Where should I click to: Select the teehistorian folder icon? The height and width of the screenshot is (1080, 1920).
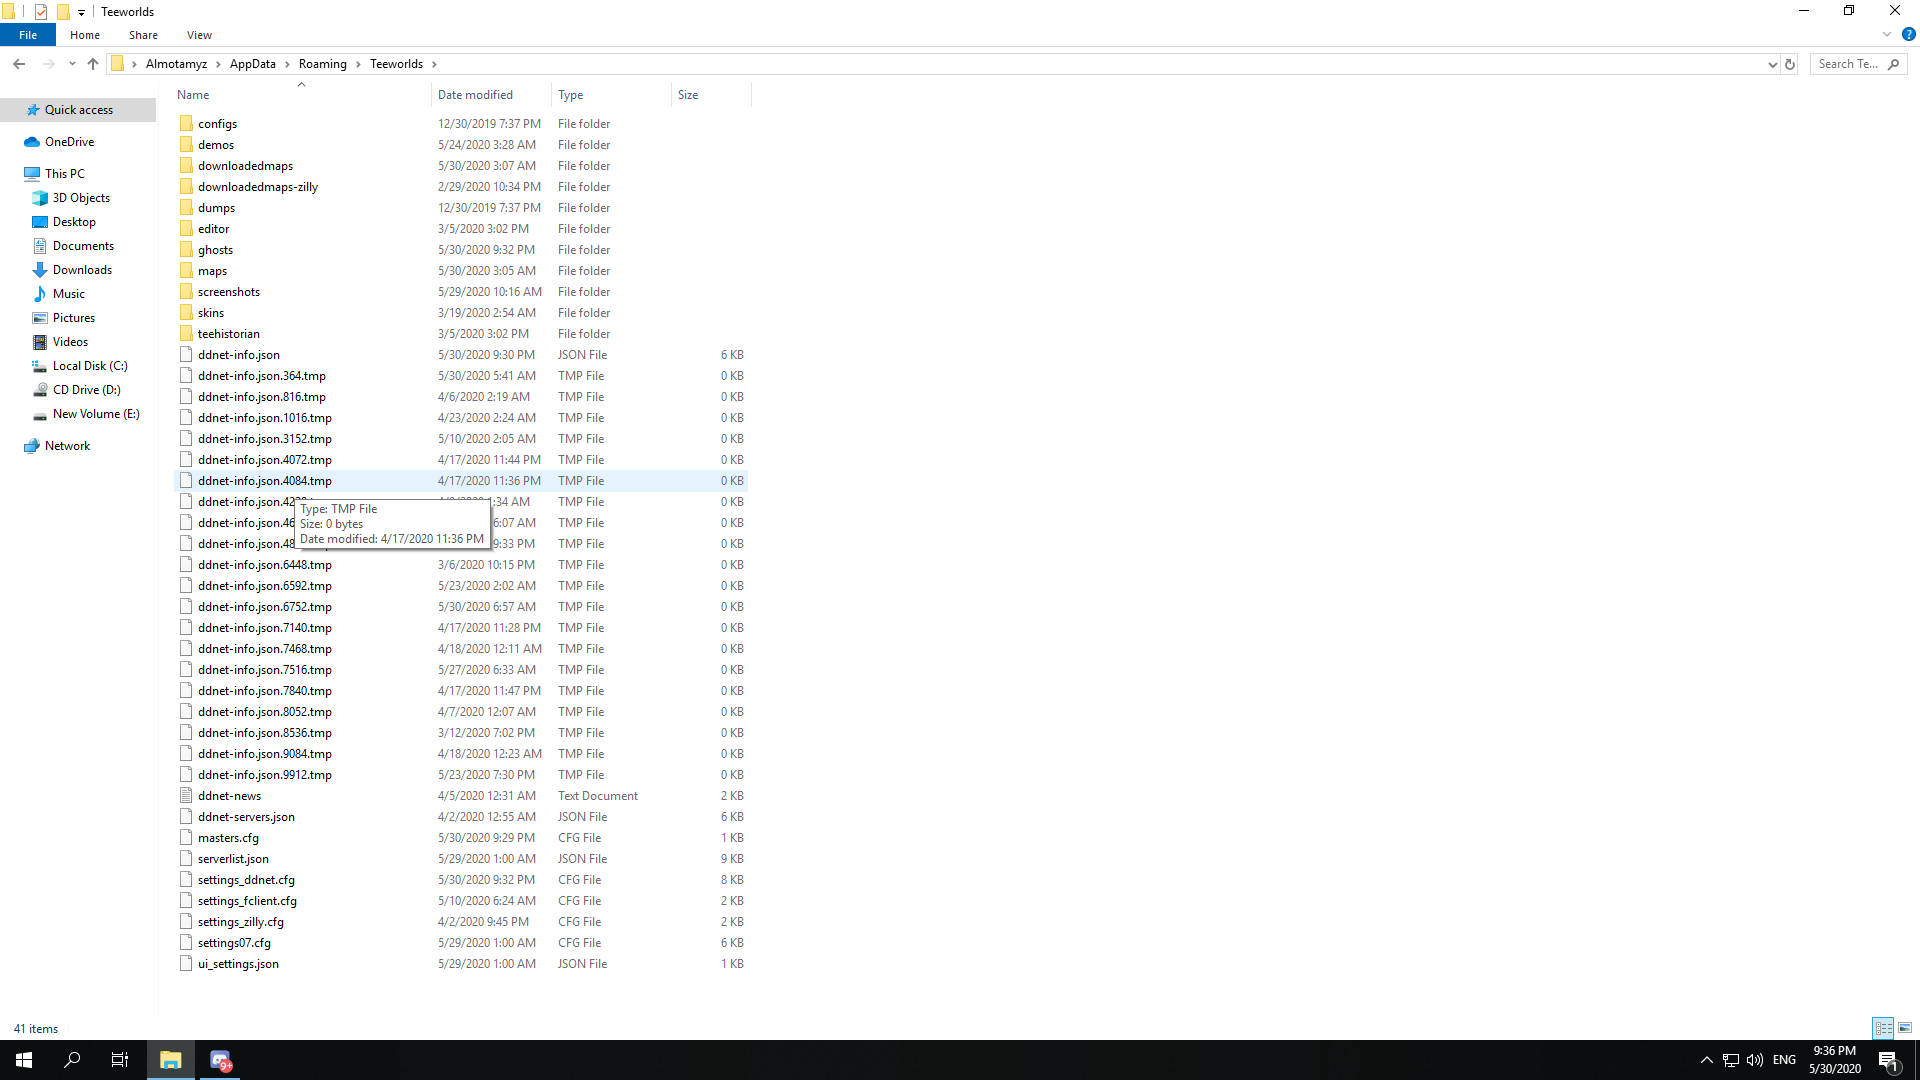tap(186, 334)
